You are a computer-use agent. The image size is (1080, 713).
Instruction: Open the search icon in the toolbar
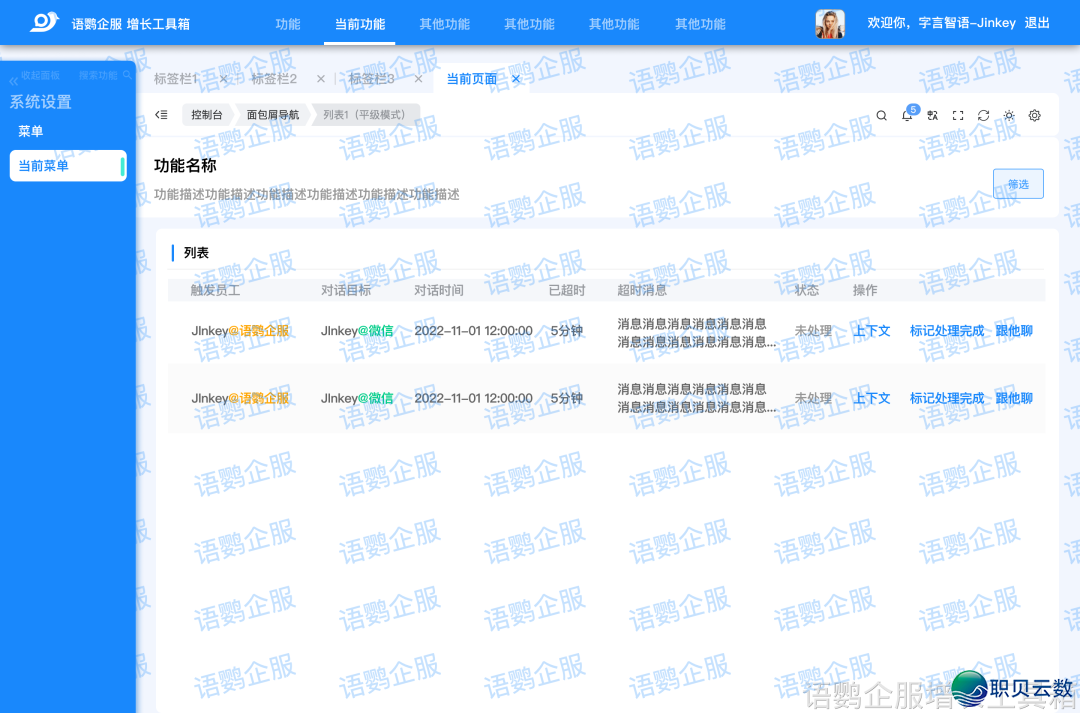point(882,116)
